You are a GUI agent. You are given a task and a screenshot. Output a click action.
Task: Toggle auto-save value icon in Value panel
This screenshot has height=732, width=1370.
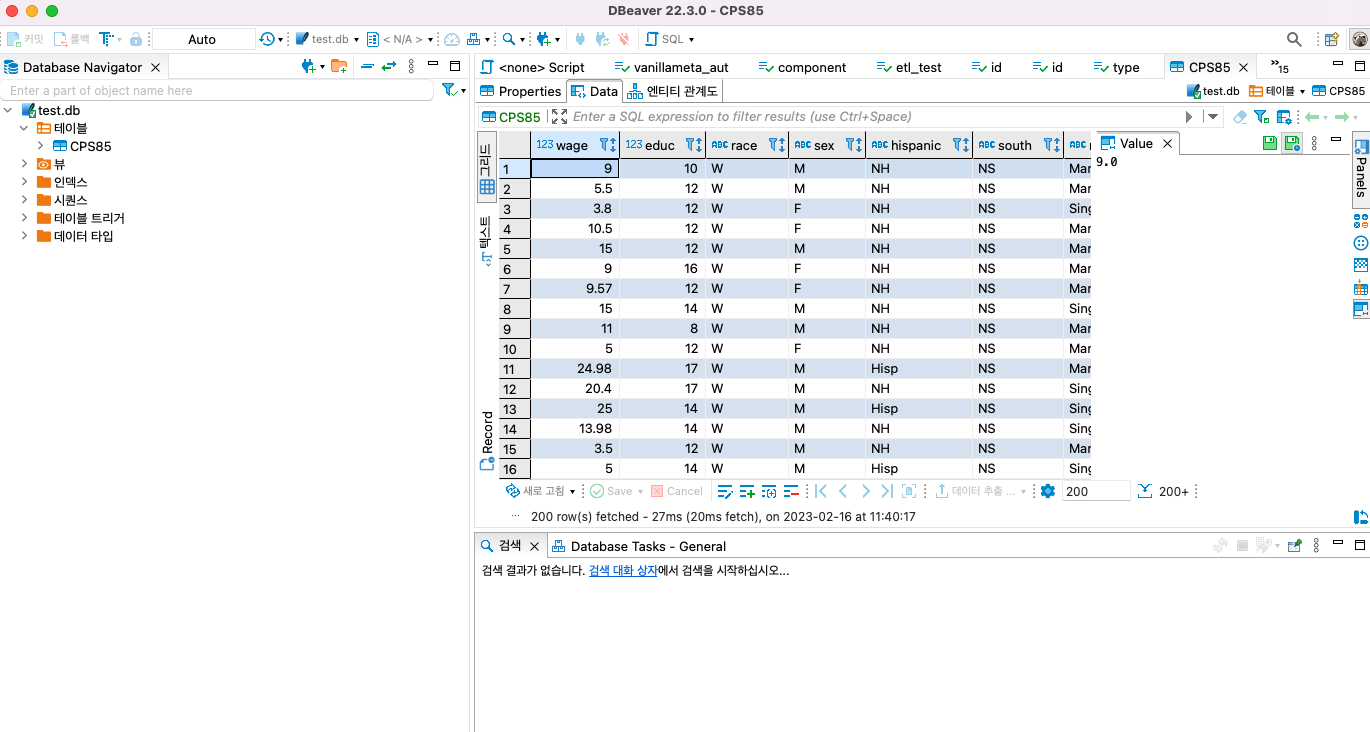click(x=1292, y=143)
